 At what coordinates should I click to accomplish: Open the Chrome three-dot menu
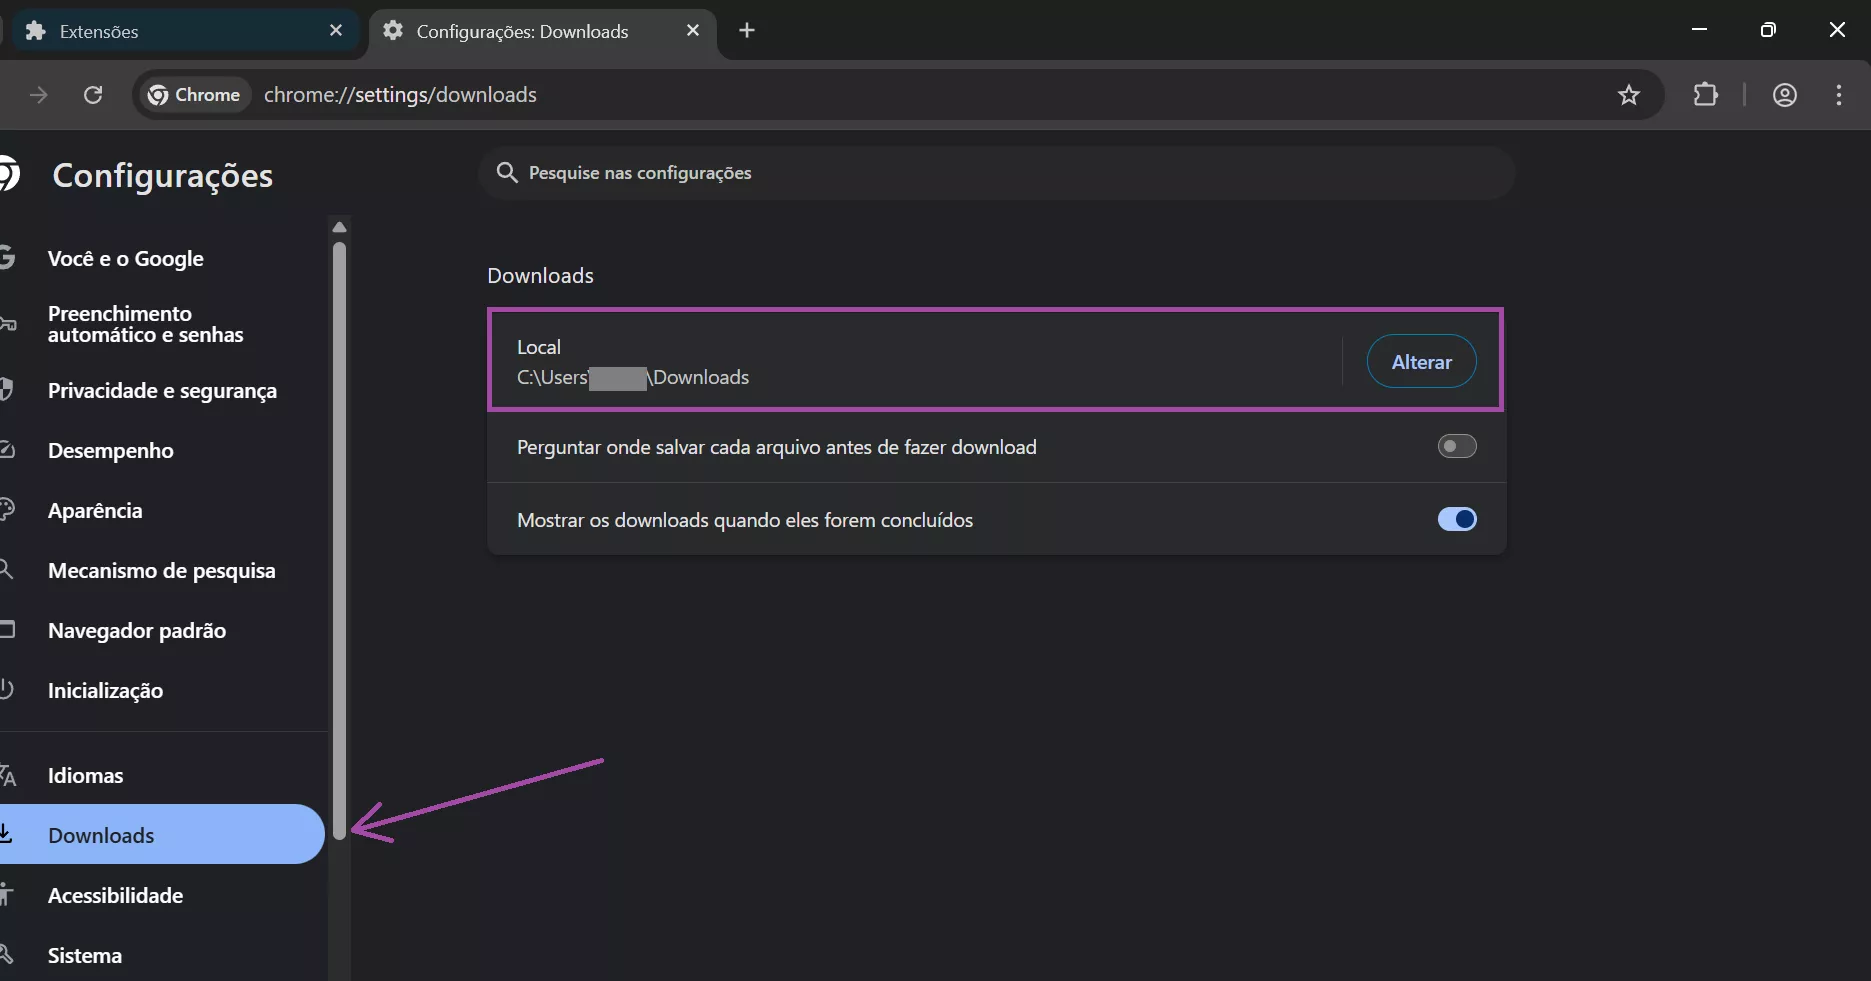pyautogui.click(x=1838, y=95)
